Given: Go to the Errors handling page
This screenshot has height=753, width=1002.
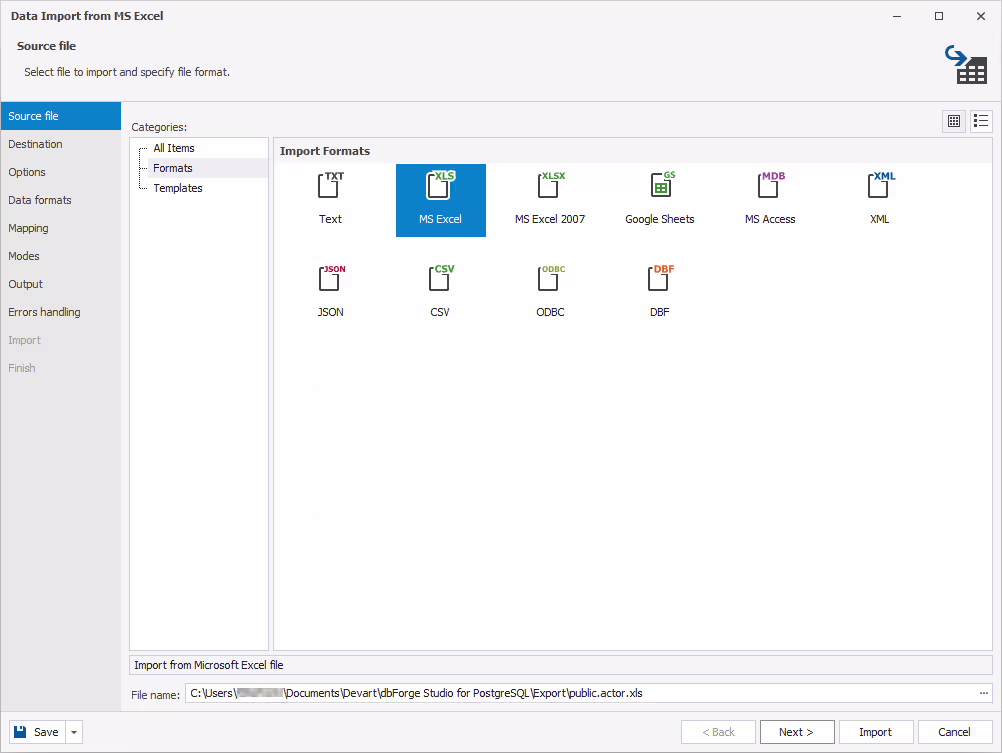Looking at the screenshot, I should click(61, 313).
